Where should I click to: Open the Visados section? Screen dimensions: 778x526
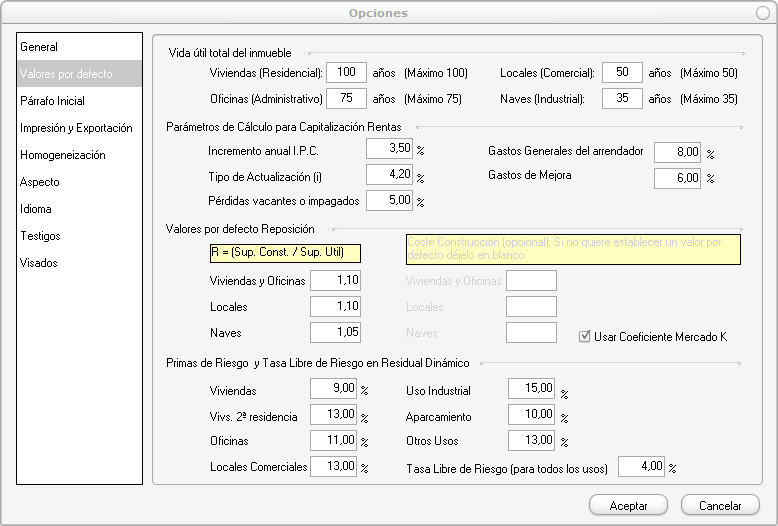coord(39,263)
